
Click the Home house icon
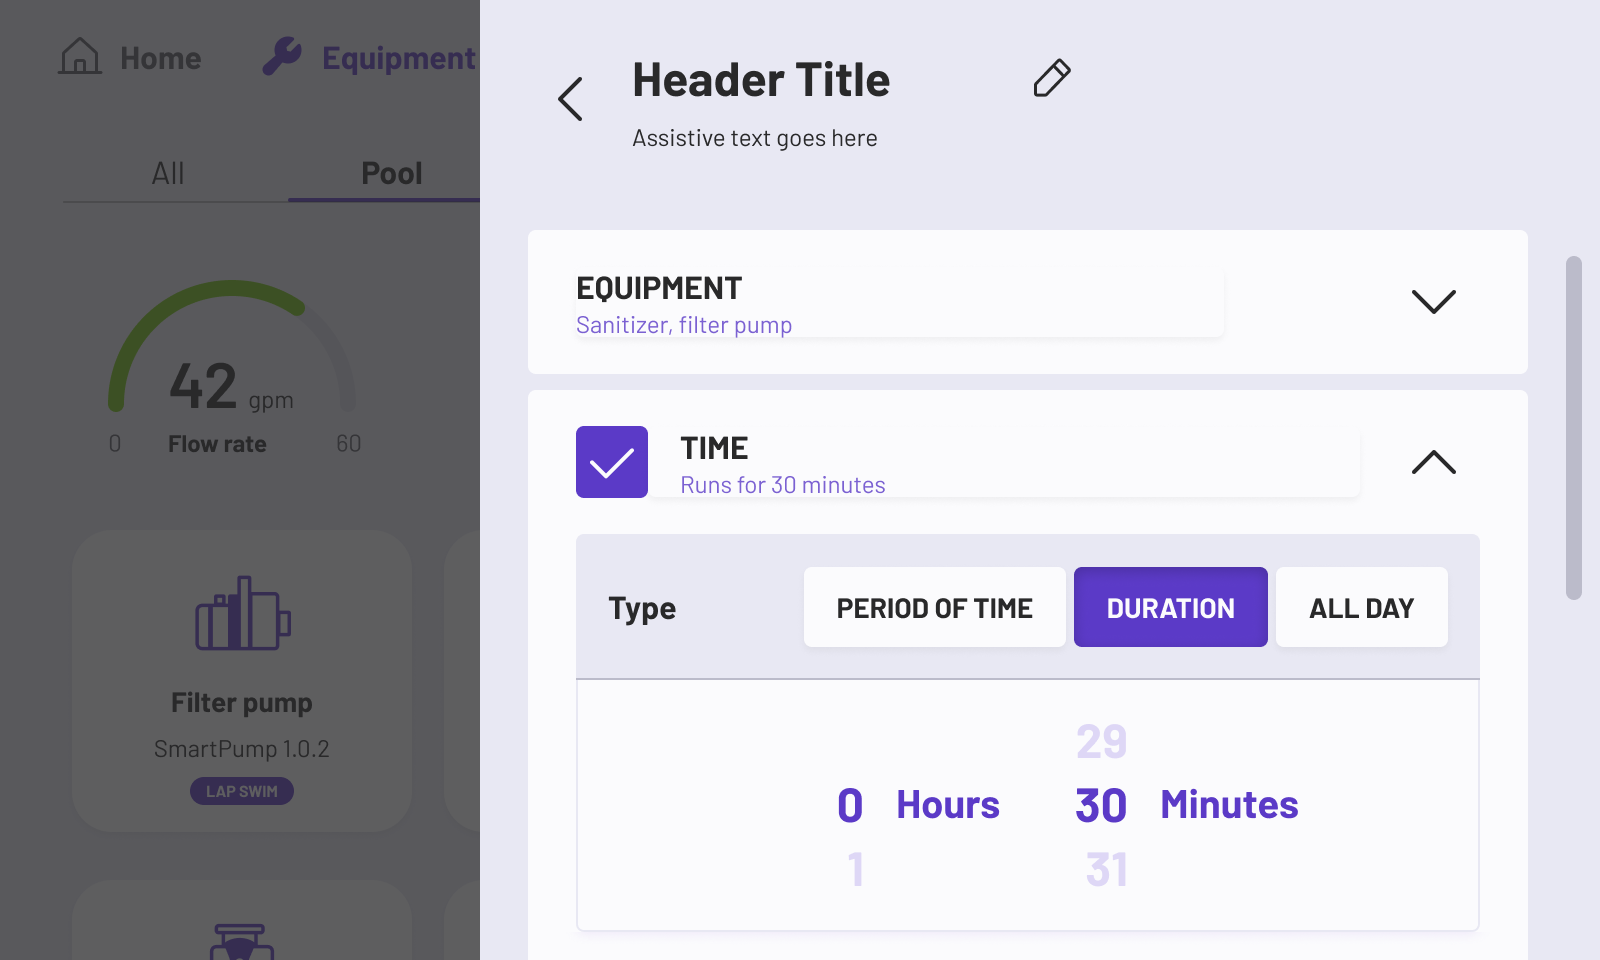click(80, 56)
